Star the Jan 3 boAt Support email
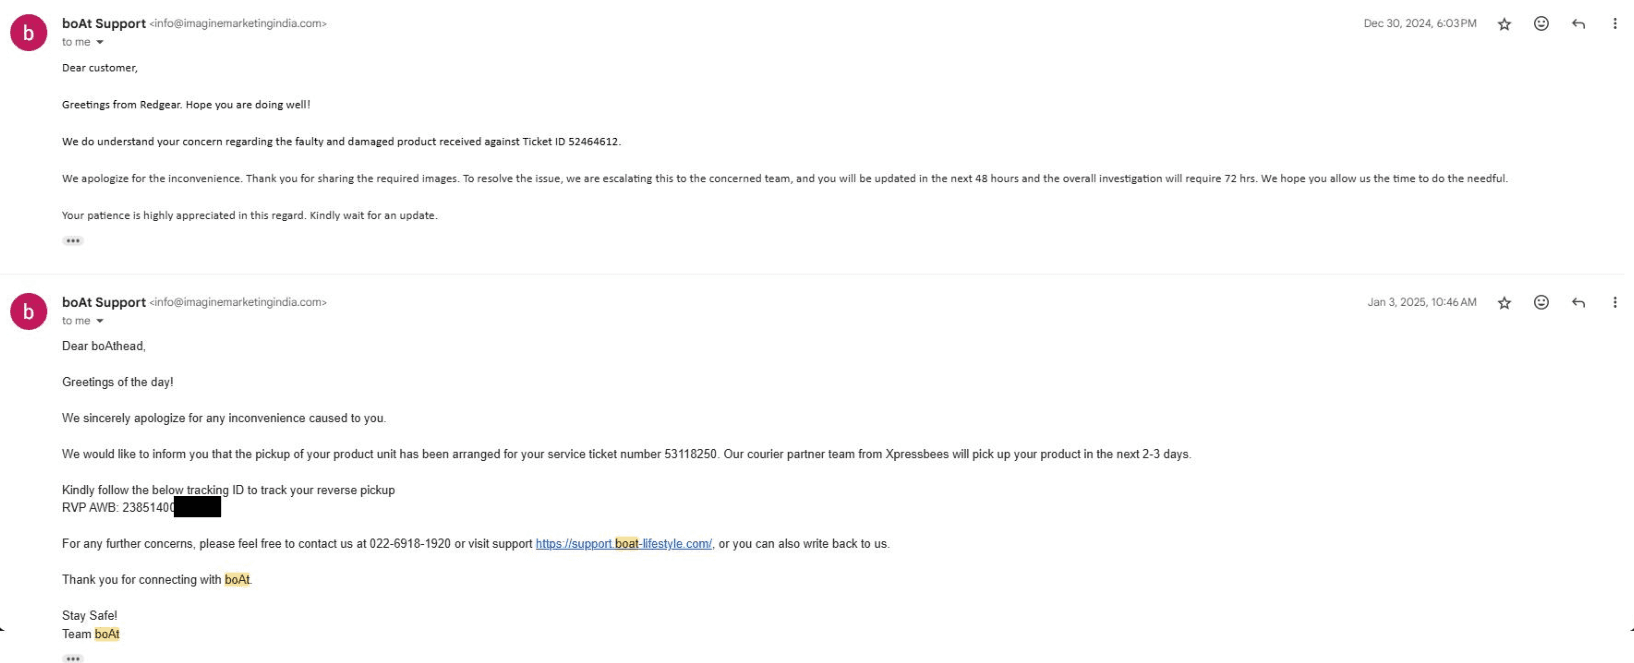This screenshot has width=1634, height=663. pyautogui.click(x=1504, y=303)
